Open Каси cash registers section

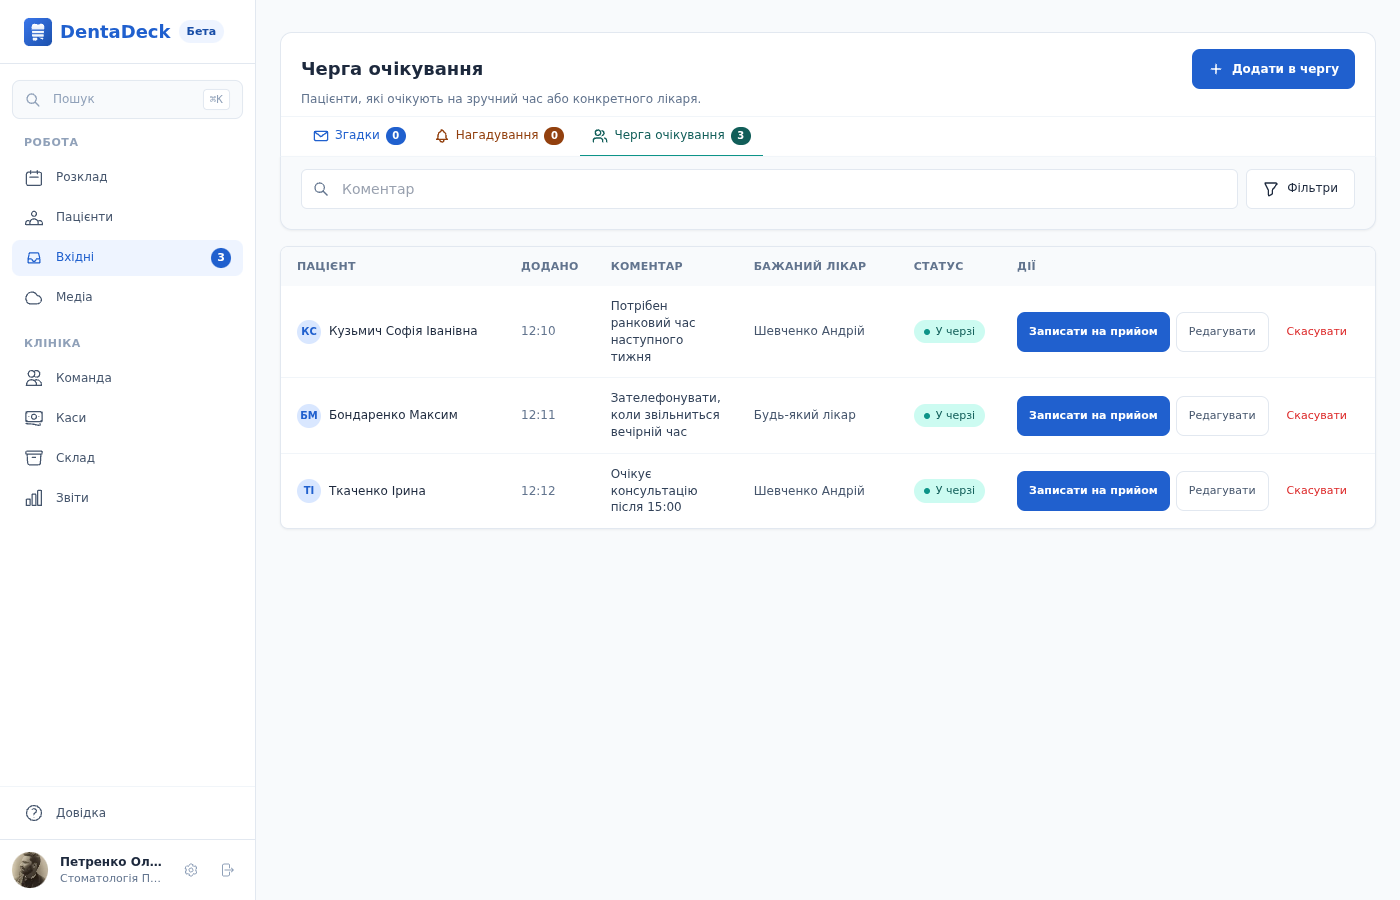(x=127, y=418)
